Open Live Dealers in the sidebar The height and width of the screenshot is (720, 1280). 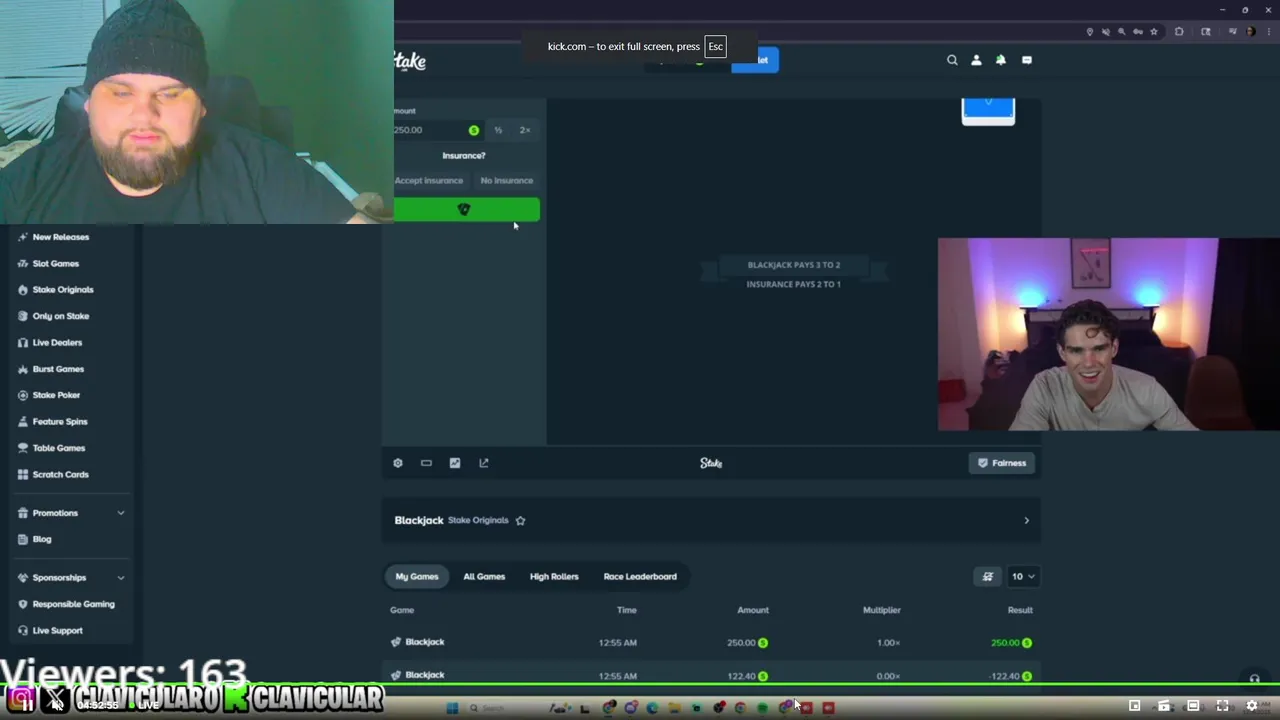(57, 343)
